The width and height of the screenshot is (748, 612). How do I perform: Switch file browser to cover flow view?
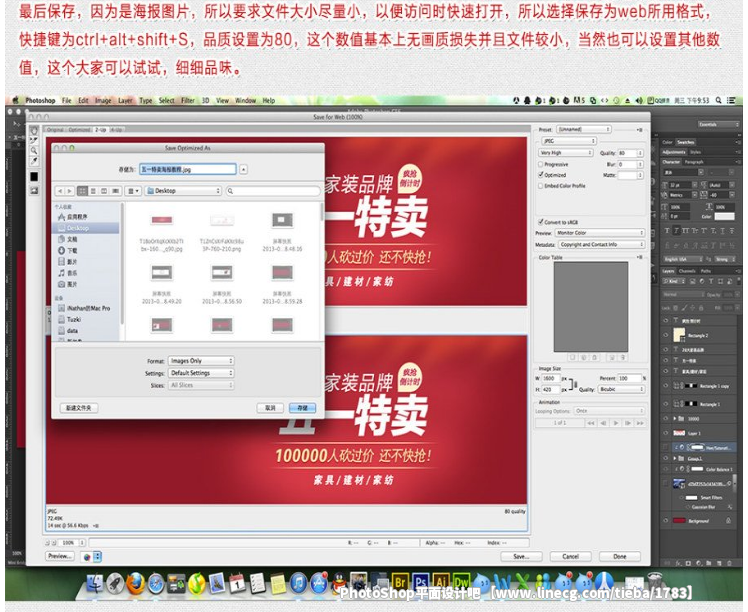coord(115,191)
